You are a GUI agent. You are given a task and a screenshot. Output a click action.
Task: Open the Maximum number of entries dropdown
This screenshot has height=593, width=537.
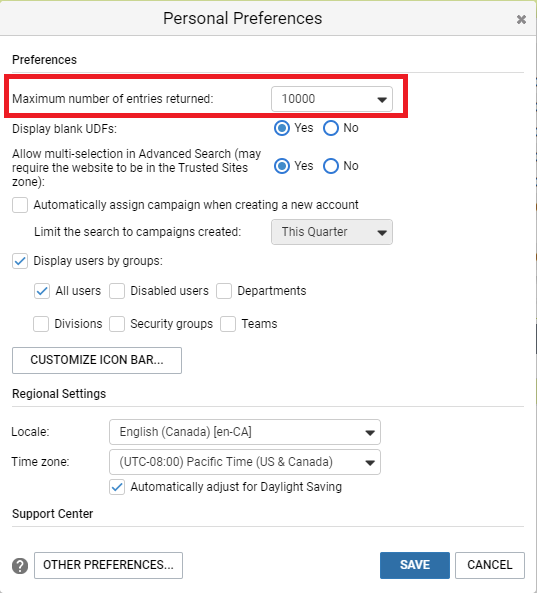point(332,99)
